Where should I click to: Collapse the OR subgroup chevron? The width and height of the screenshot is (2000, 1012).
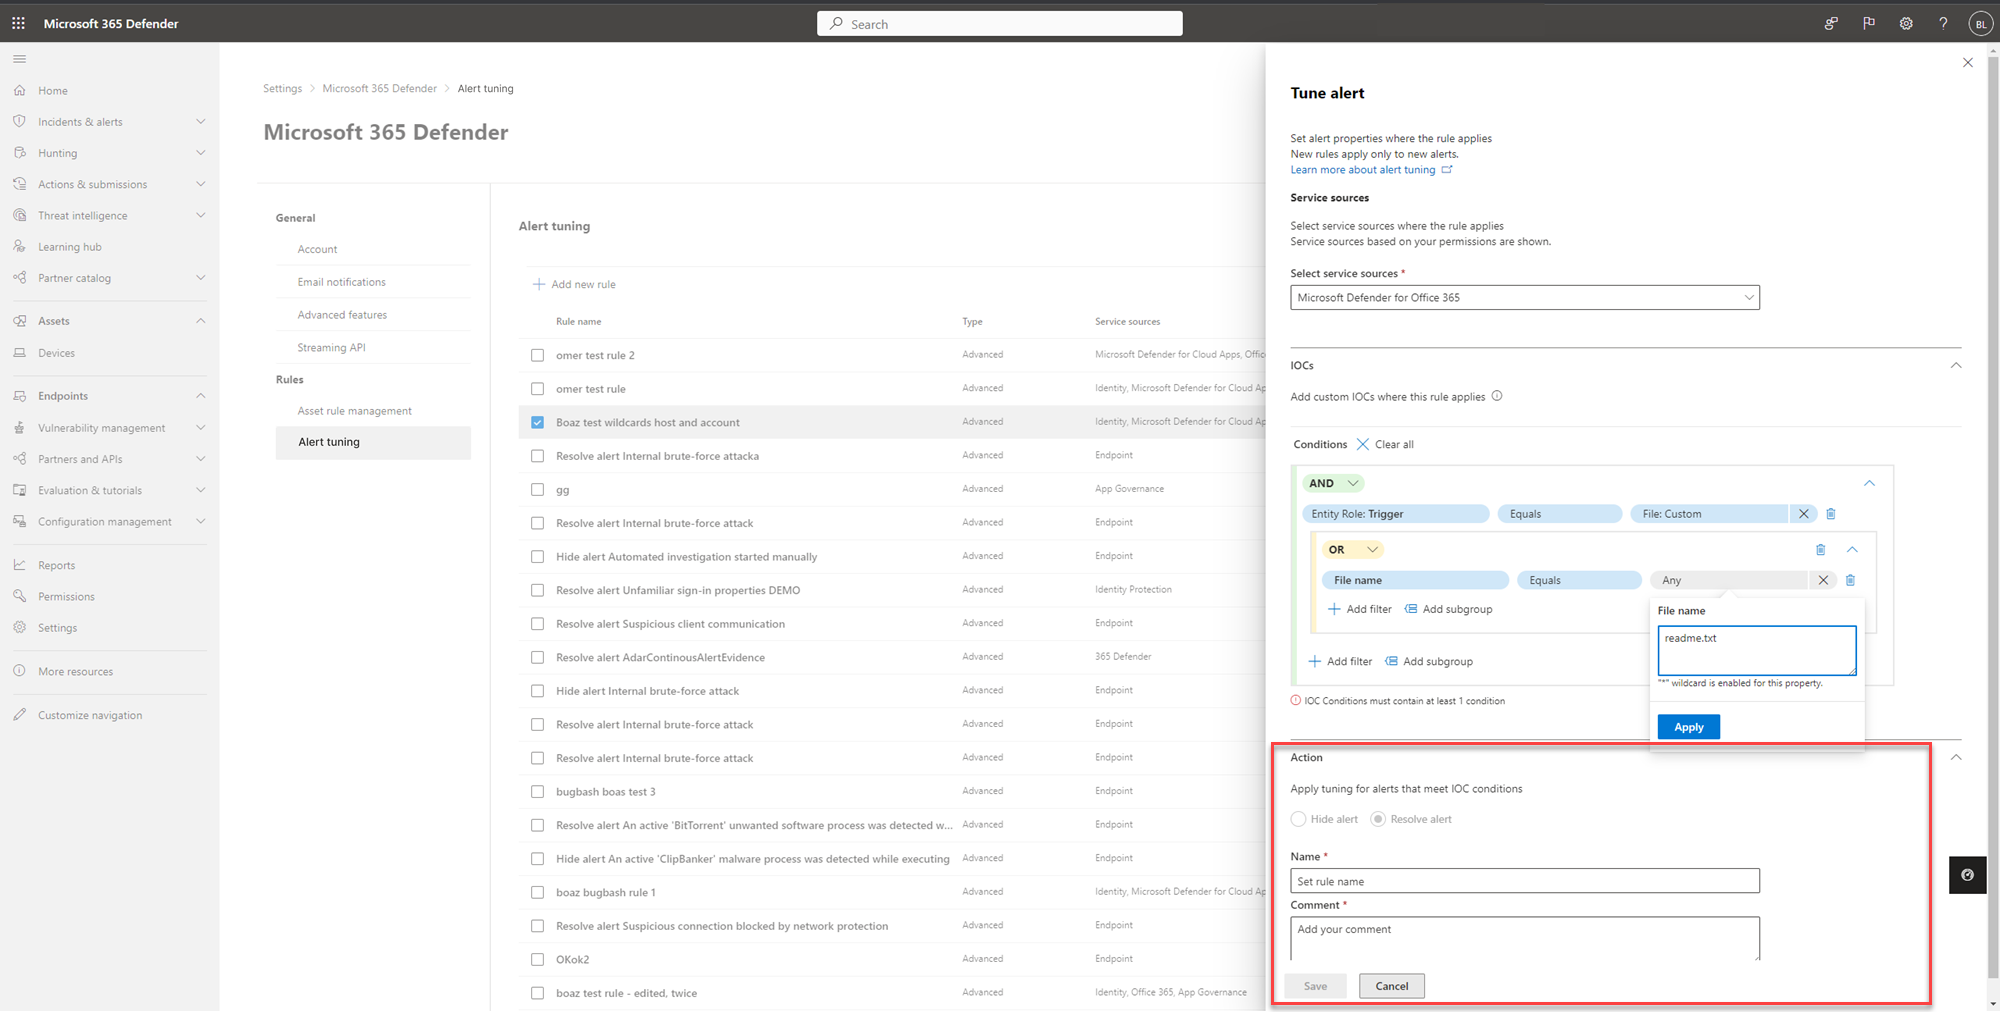(x=1852, y=549)
